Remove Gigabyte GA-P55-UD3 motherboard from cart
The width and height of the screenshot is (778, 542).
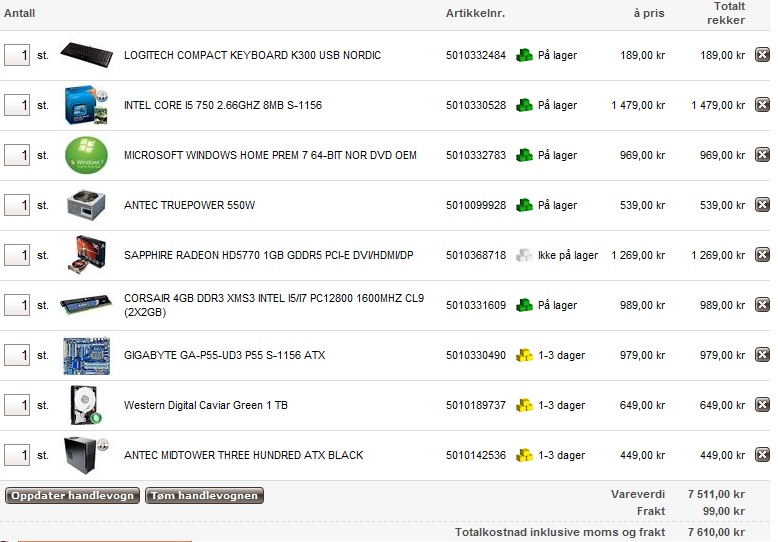click(762, 355)
